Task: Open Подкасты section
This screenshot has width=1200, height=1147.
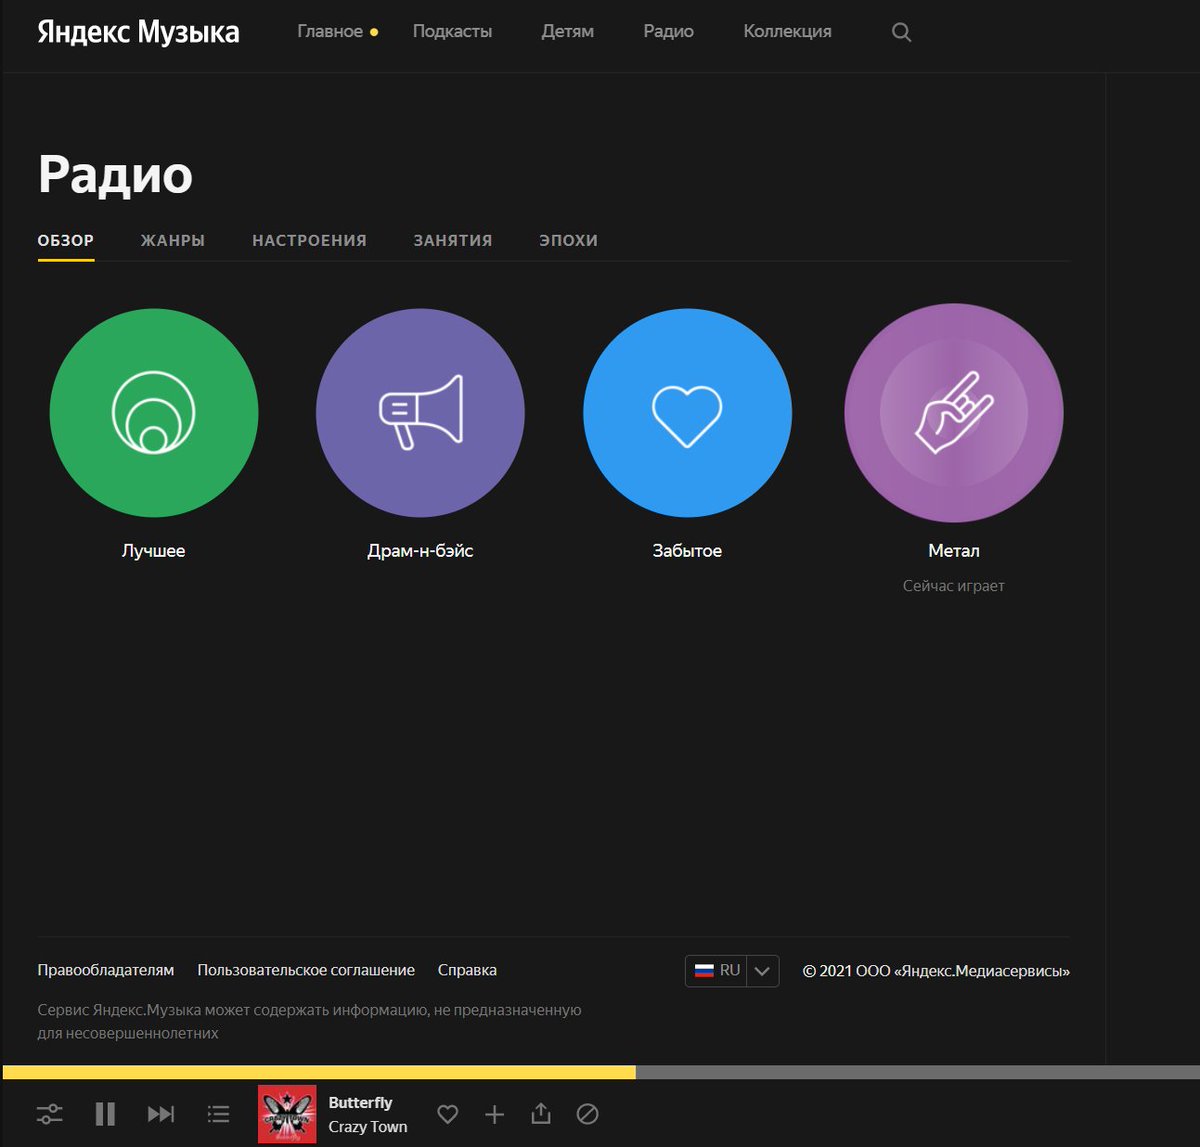Action: 452,31
